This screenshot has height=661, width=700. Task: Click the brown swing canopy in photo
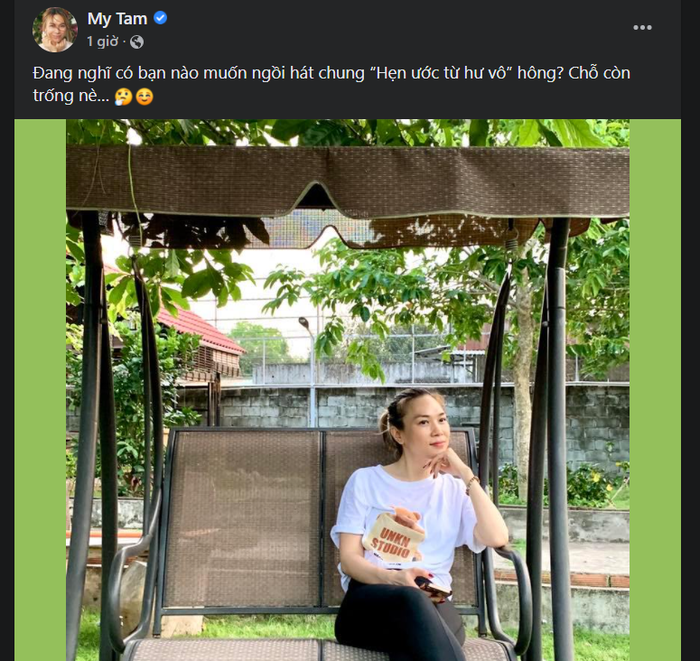coord(348,181)
